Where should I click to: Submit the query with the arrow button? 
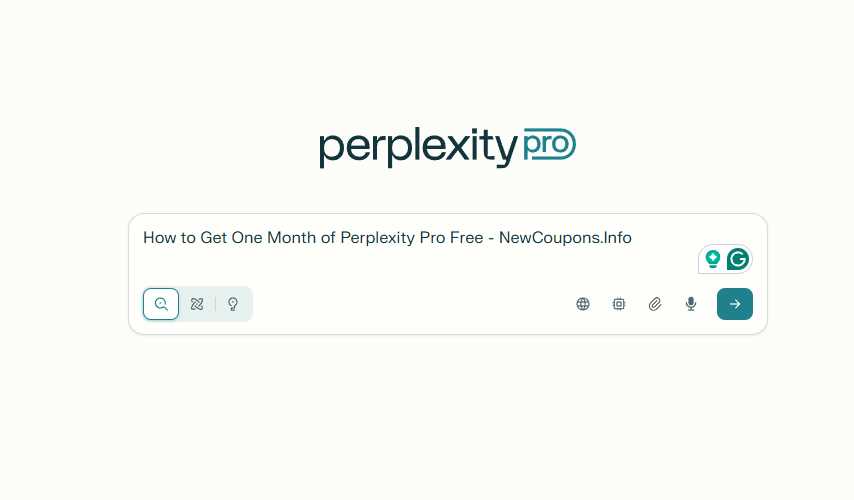tap(735, 304)
